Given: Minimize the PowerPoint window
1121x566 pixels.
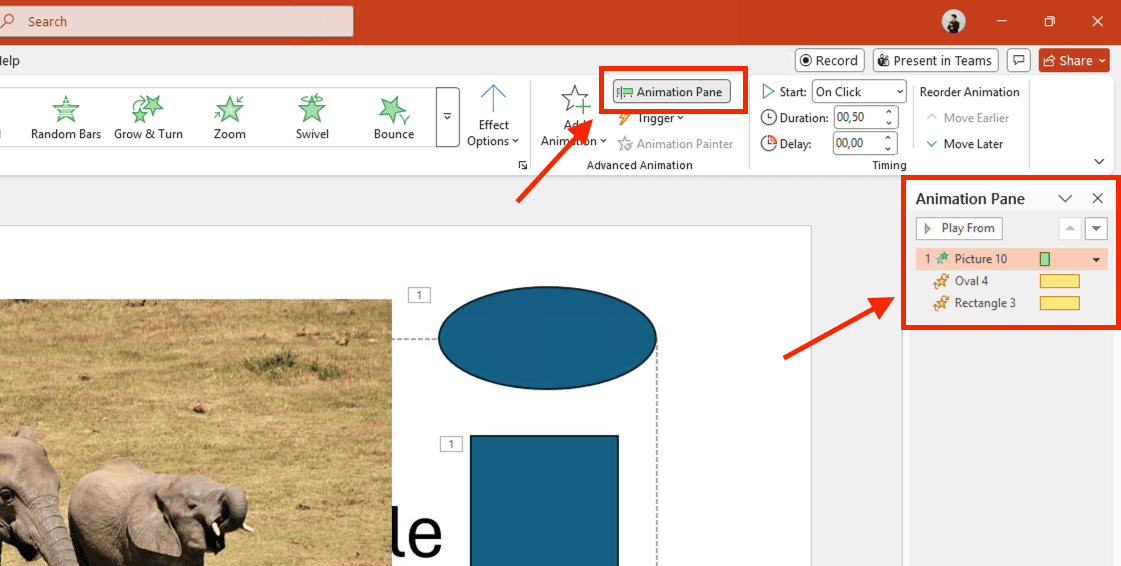Looking at the screenshot, I should [1001, 21].
